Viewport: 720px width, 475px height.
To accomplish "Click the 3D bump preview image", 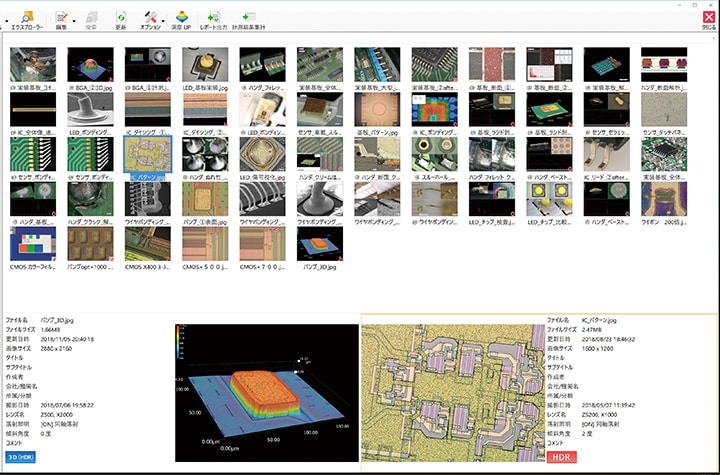I will tap(266, 392).
